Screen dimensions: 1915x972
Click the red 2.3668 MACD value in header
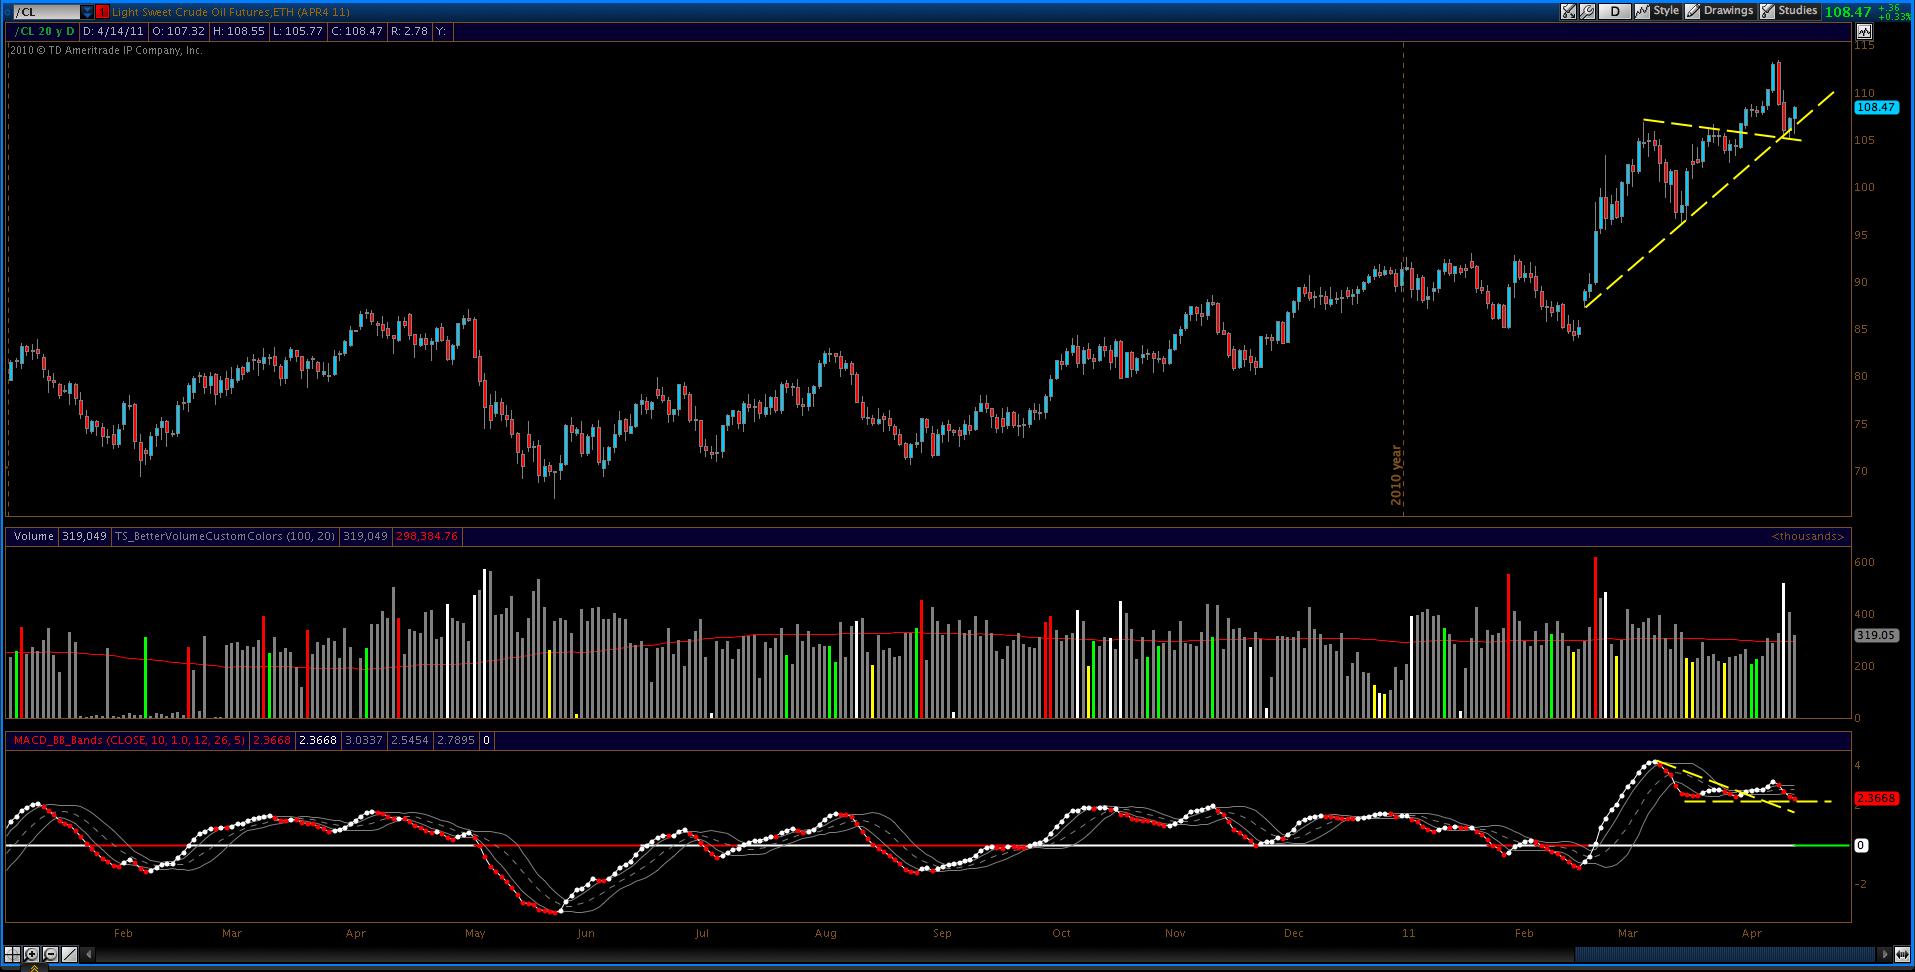click(x=271, y=740)
